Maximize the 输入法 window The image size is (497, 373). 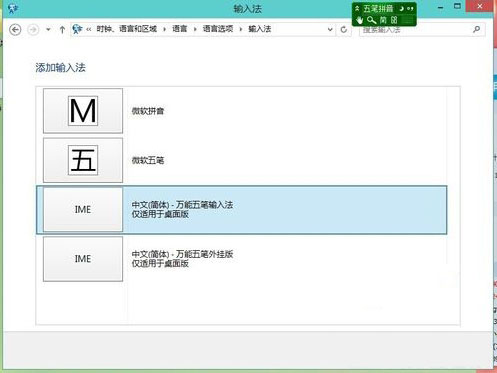[458, 7]
